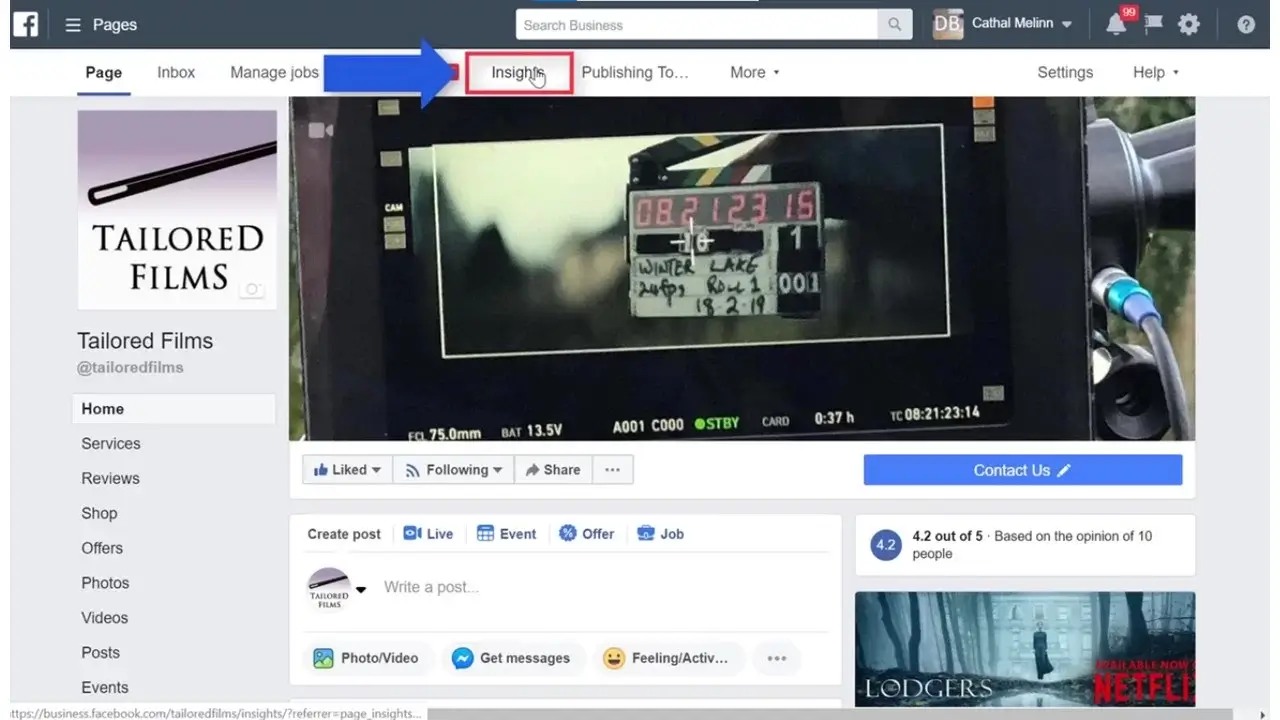
Task: Open Services in the sidebar
Action: 111,444
